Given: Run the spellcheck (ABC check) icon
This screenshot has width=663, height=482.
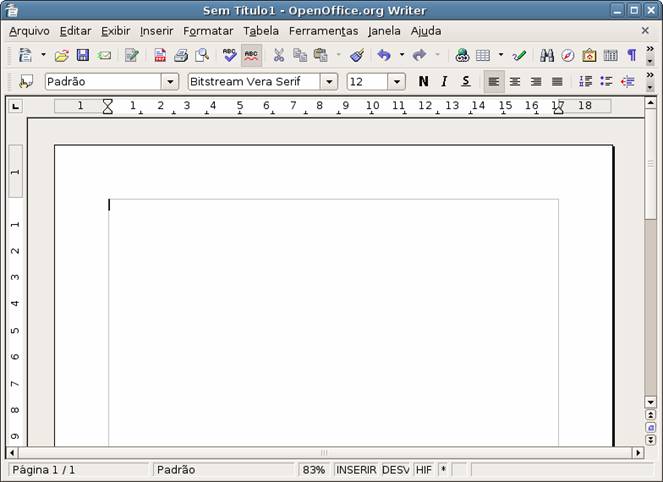Looking at the screenshot, I should [230, 55].
